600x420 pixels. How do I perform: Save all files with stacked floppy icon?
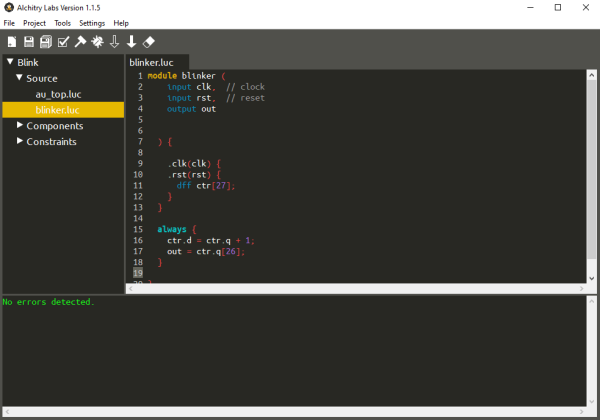click(x=46, y=42)
